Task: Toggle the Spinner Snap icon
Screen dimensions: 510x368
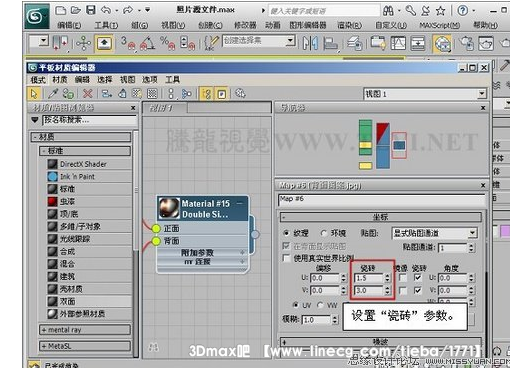Action: tap(187, 43)
